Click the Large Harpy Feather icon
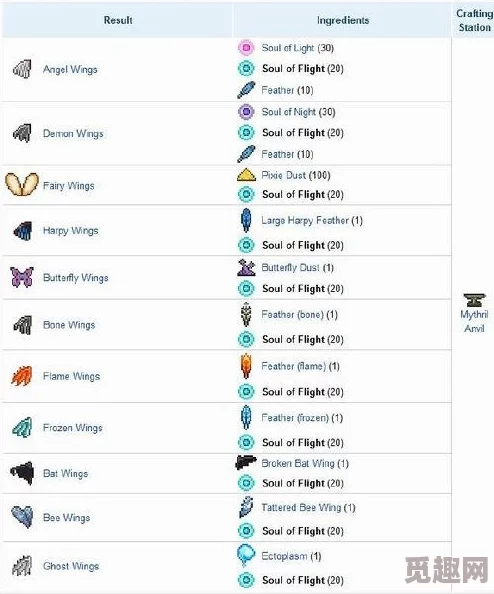 tap(246, 220)
